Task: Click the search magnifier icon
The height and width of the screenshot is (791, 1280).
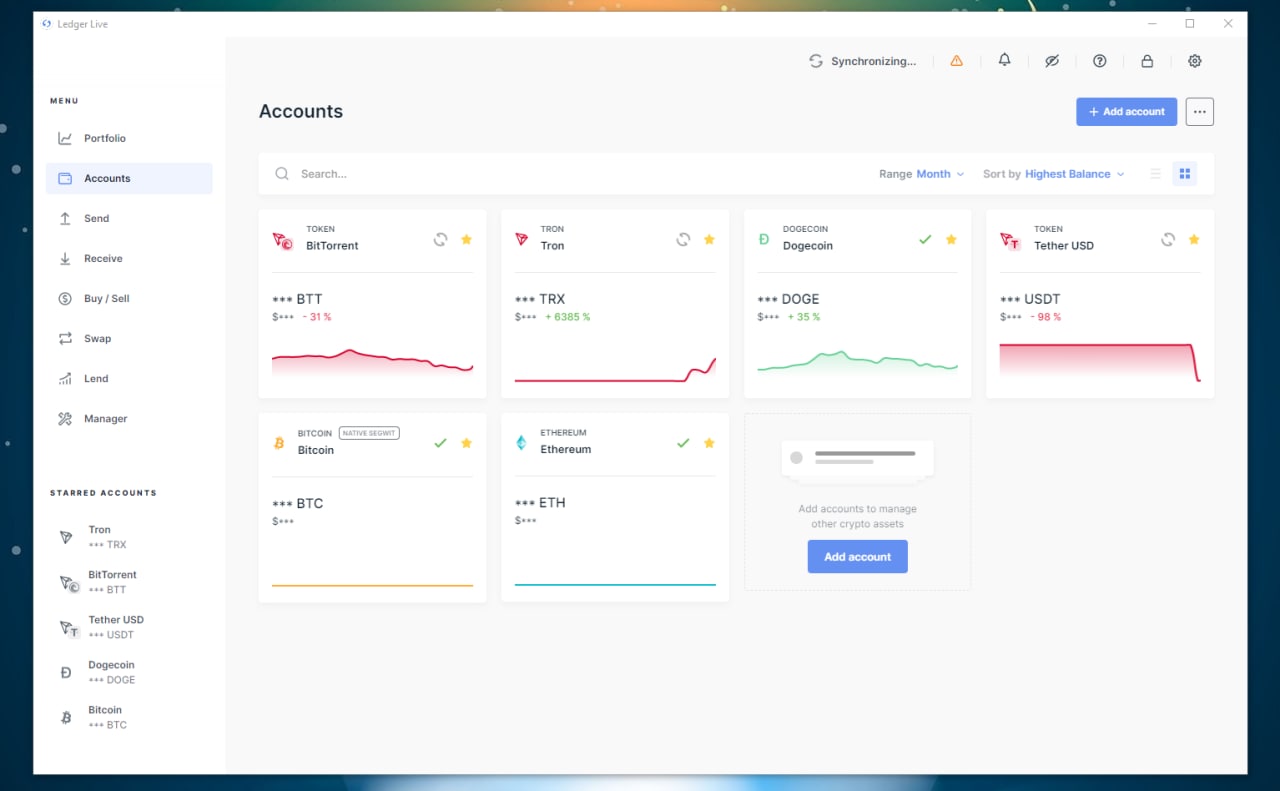Action: (282, 174)
